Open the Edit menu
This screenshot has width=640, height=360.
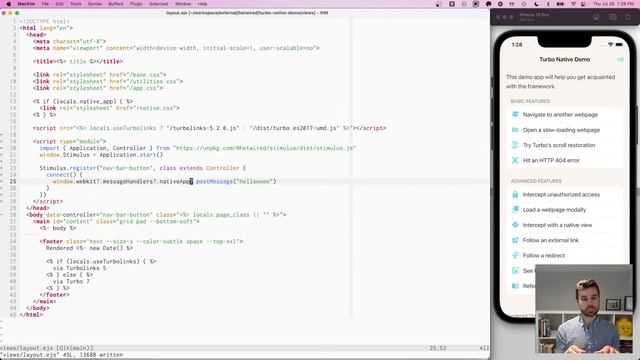coord(60,4)
